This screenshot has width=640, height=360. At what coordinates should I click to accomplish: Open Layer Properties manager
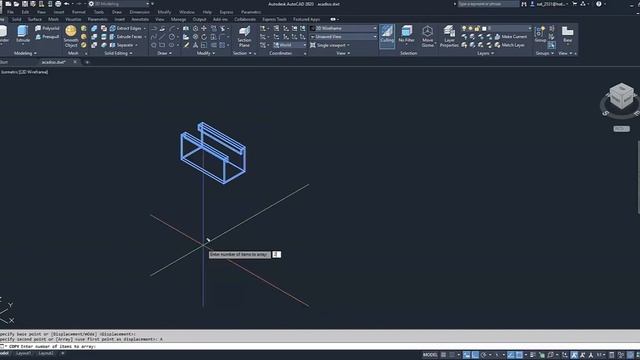[449, 37]
